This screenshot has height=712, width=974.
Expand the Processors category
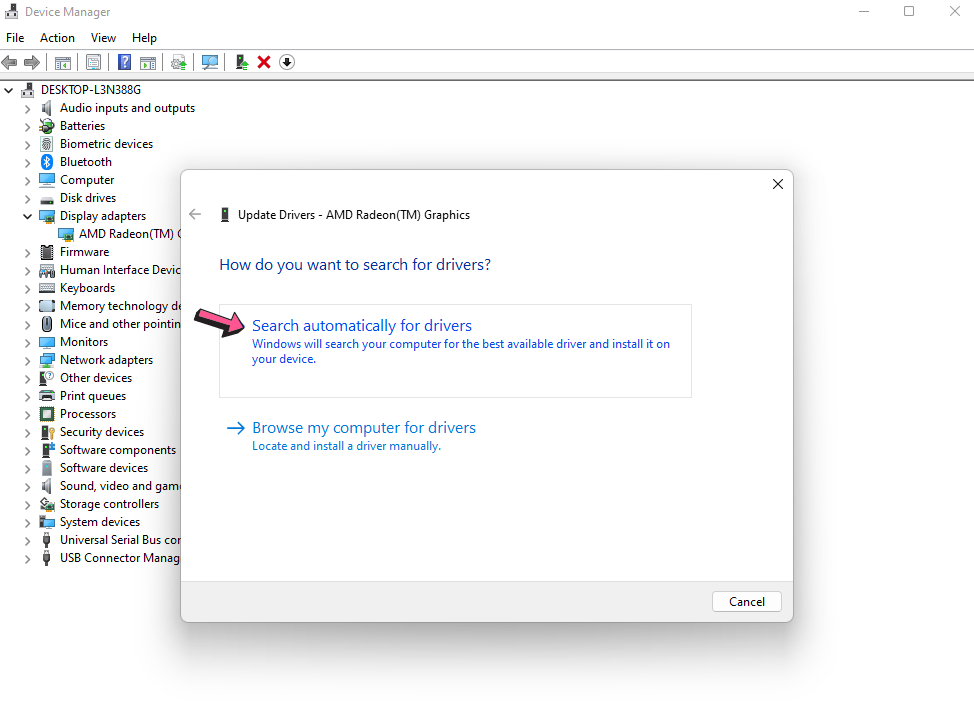(27, 415)
